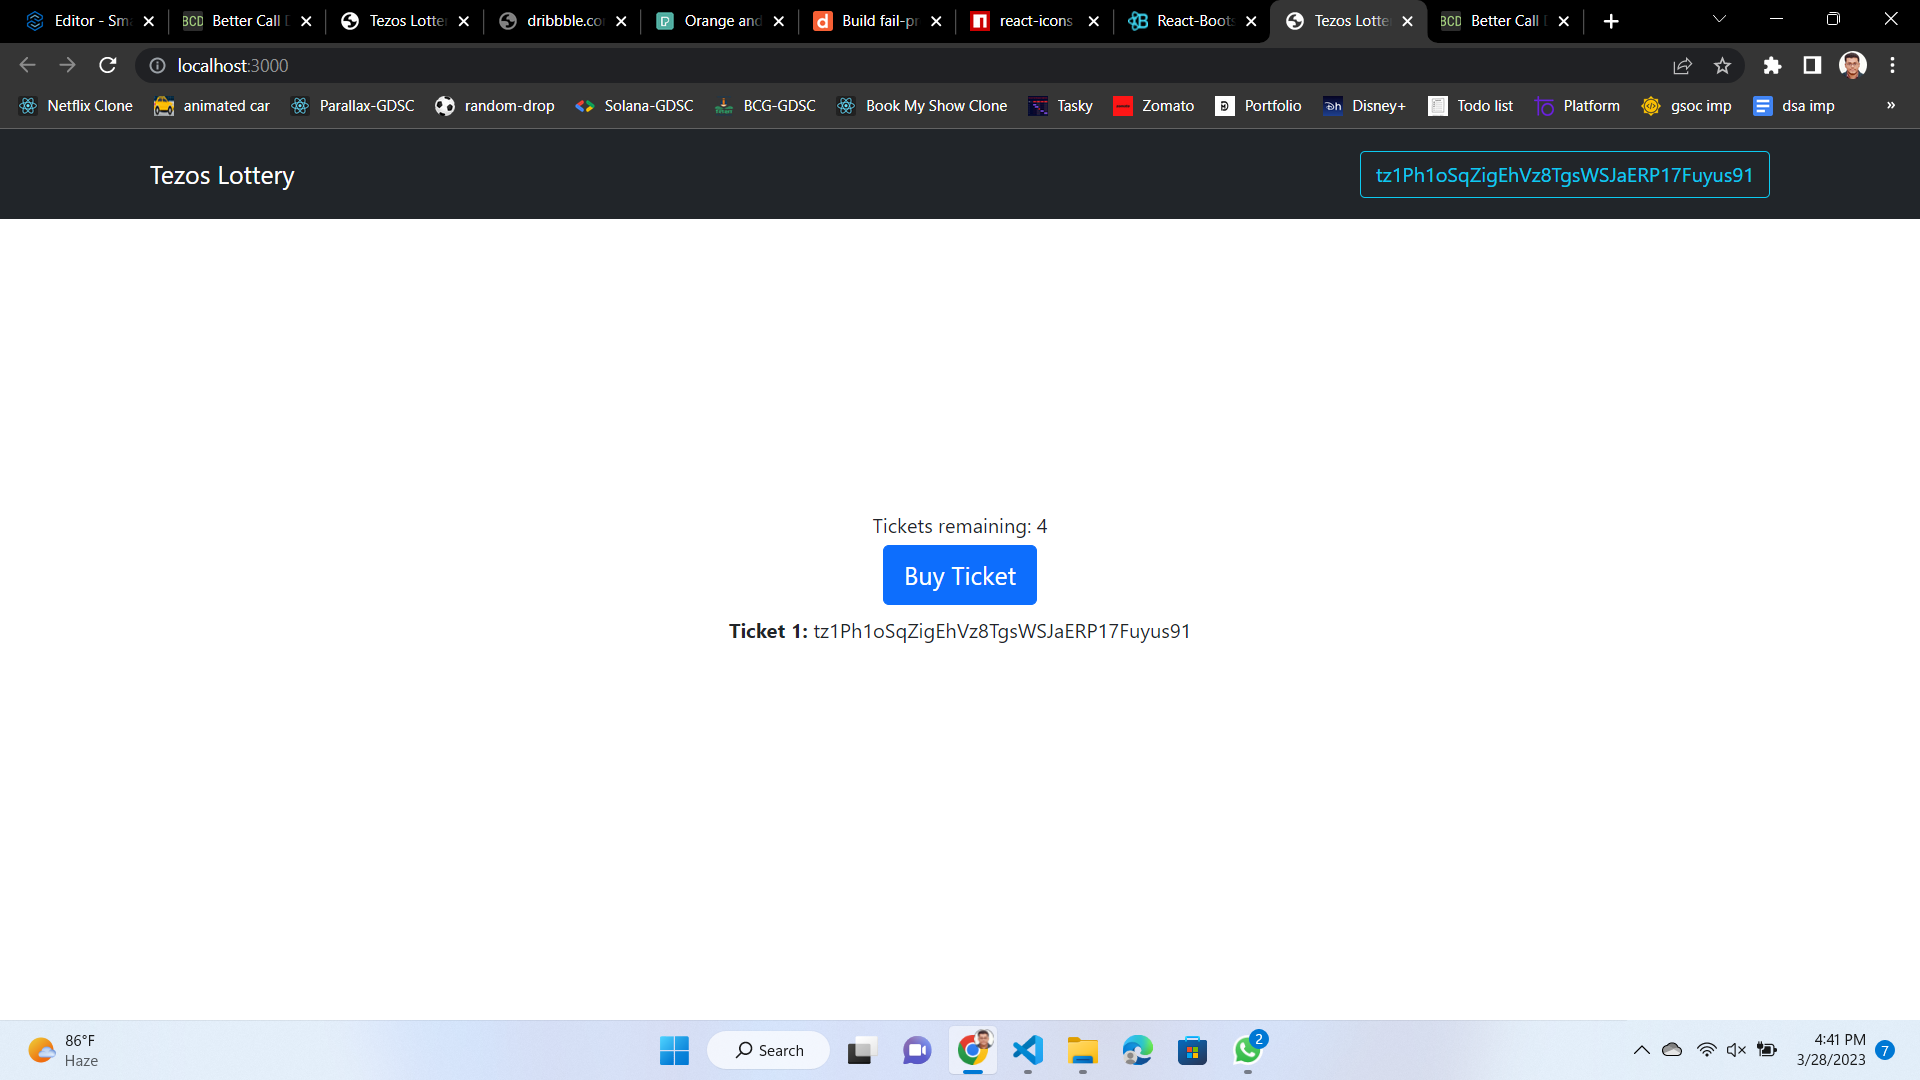Open Visual Studio Code from taskbar
The image size is (1920, 1080).
pos(1027,1050)
